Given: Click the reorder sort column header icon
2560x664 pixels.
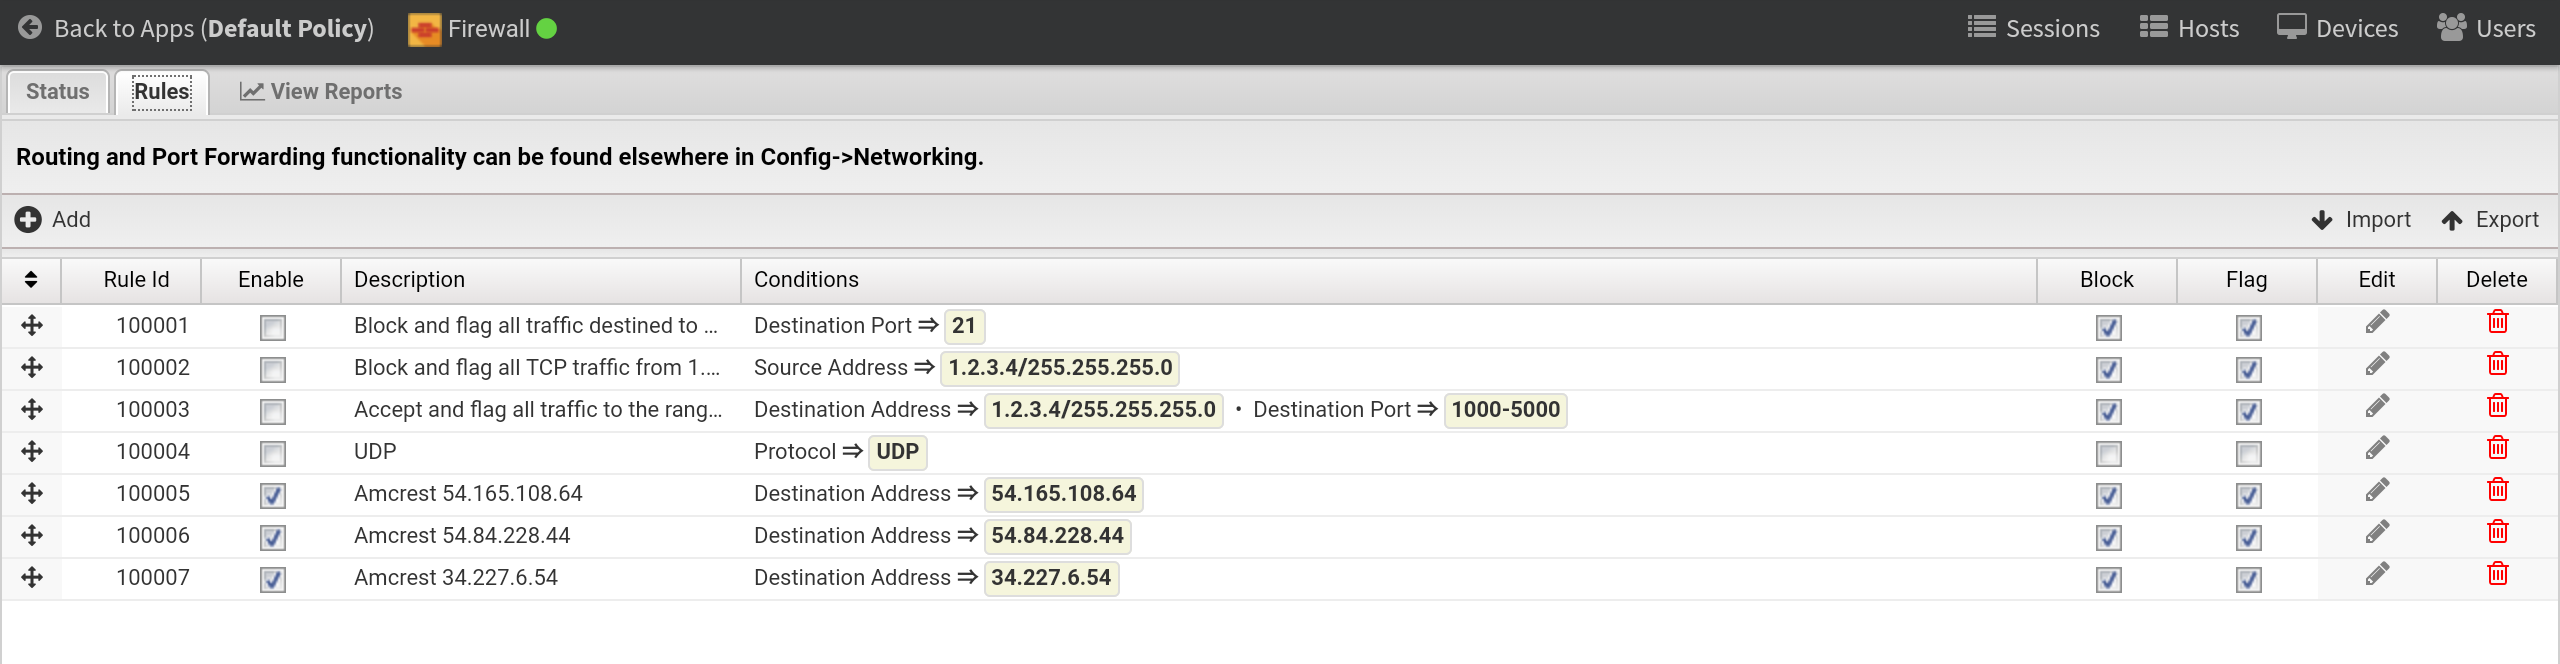Looking at the screenshot, I should point(31,280).
